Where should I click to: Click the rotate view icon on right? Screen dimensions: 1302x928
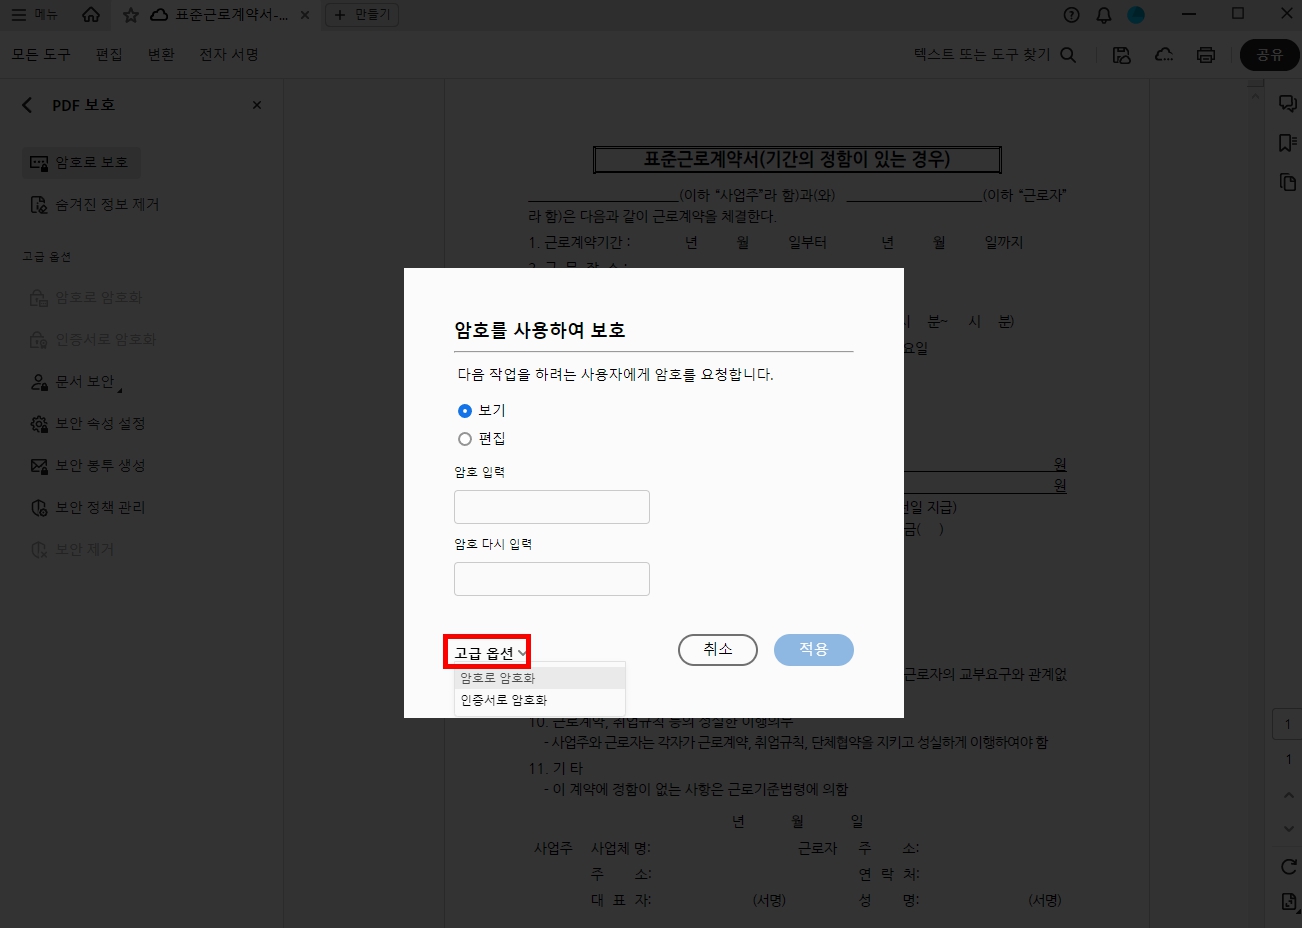[x=1288, y=867]
